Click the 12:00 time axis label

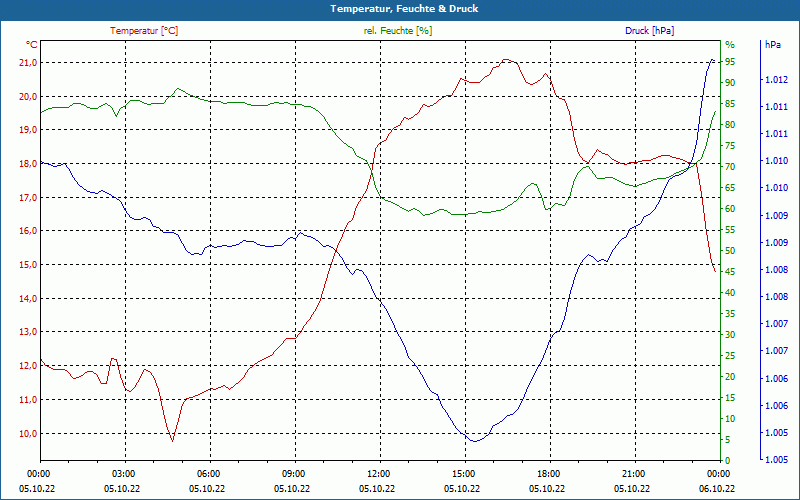click(x=379, y=474)
